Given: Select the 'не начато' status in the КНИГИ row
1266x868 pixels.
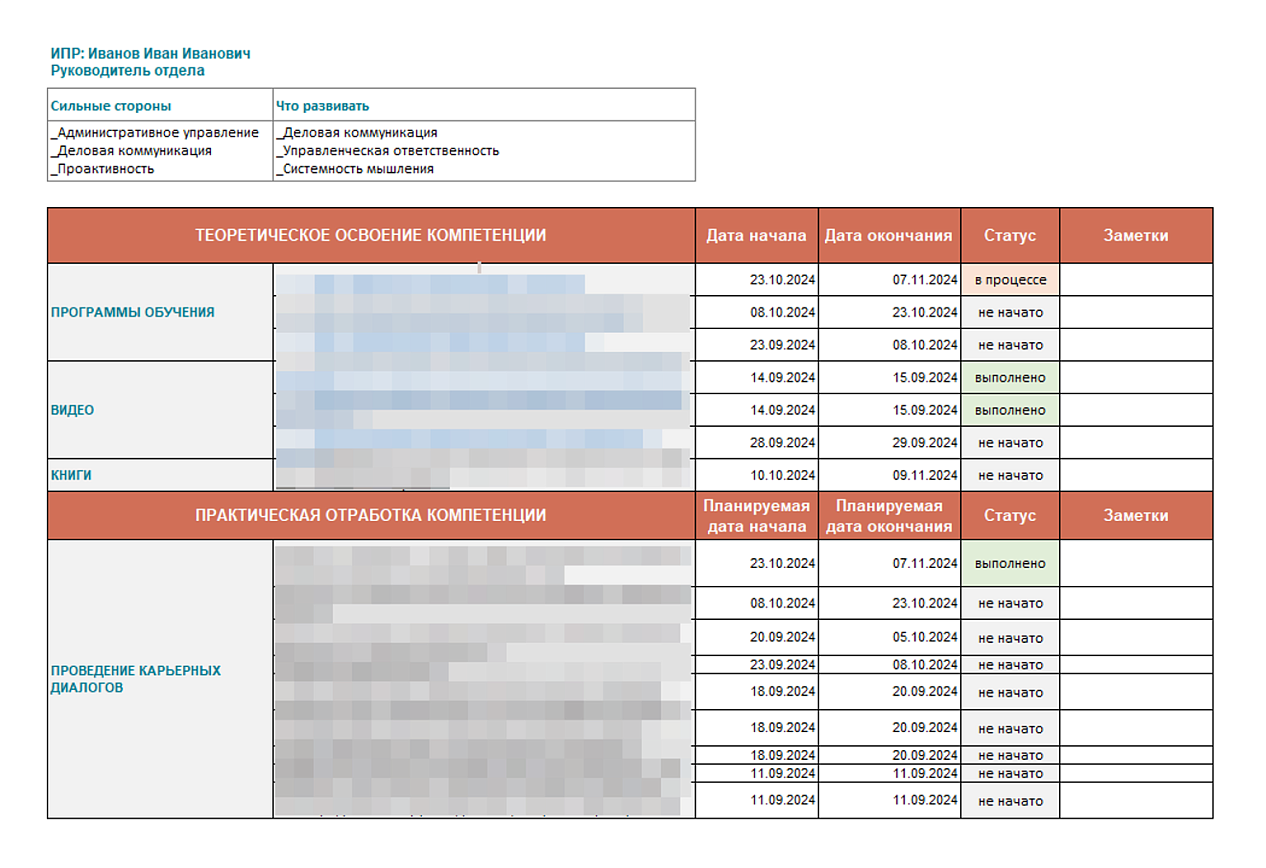Looking at the screenshot, I should (x=1010, y=475).
